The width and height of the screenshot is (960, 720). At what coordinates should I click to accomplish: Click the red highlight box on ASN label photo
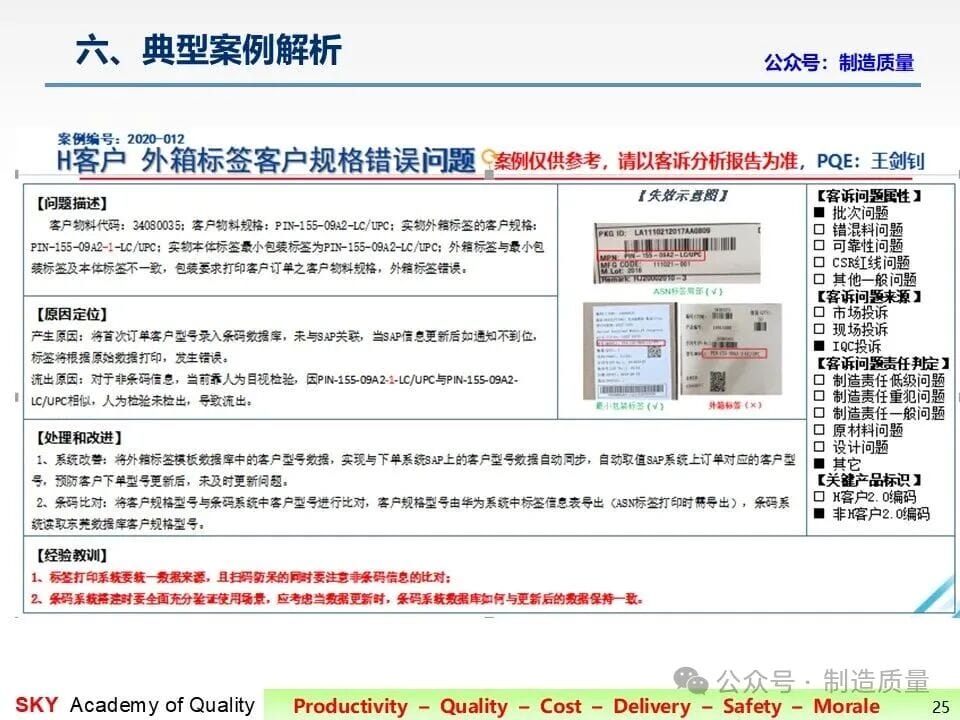pos(652,255)
